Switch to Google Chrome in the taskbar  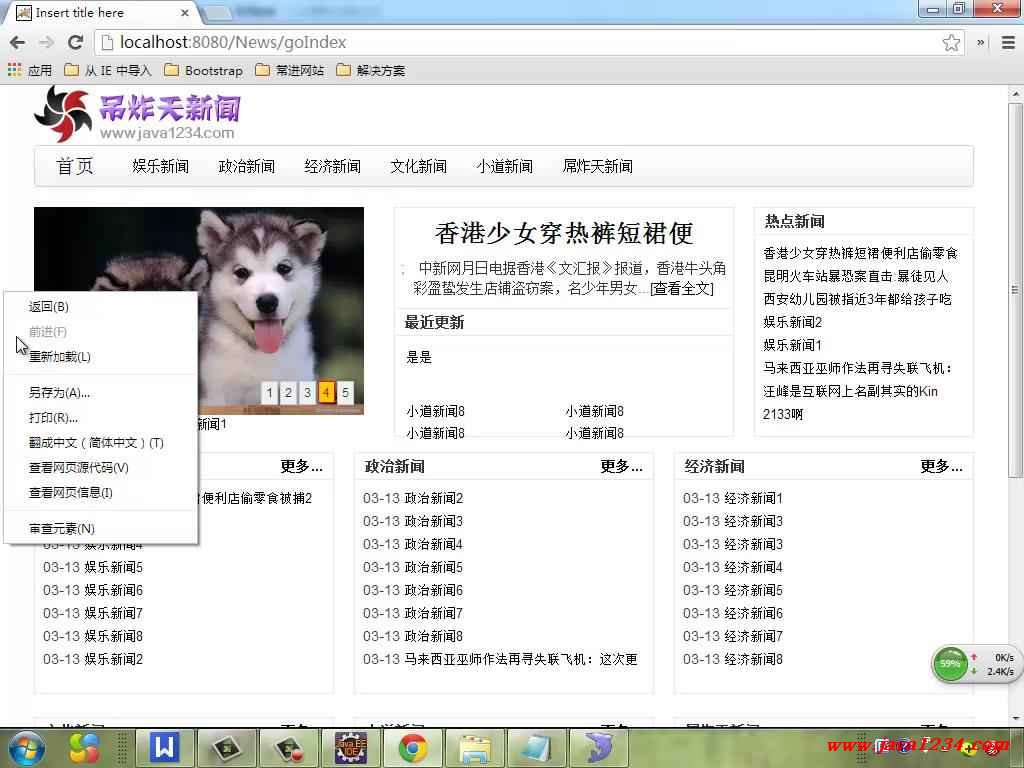(x=413, y=747)
